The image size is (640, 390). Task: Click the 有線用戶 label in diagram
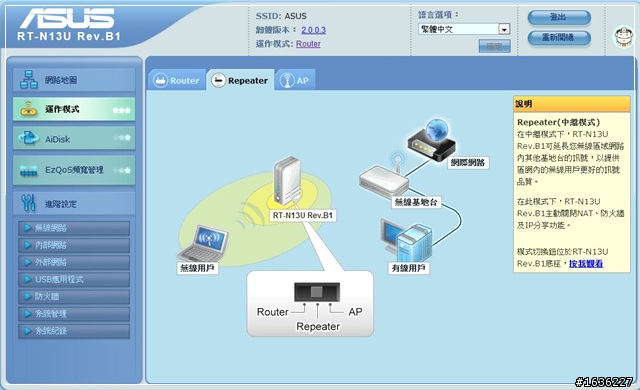point(409,268)
